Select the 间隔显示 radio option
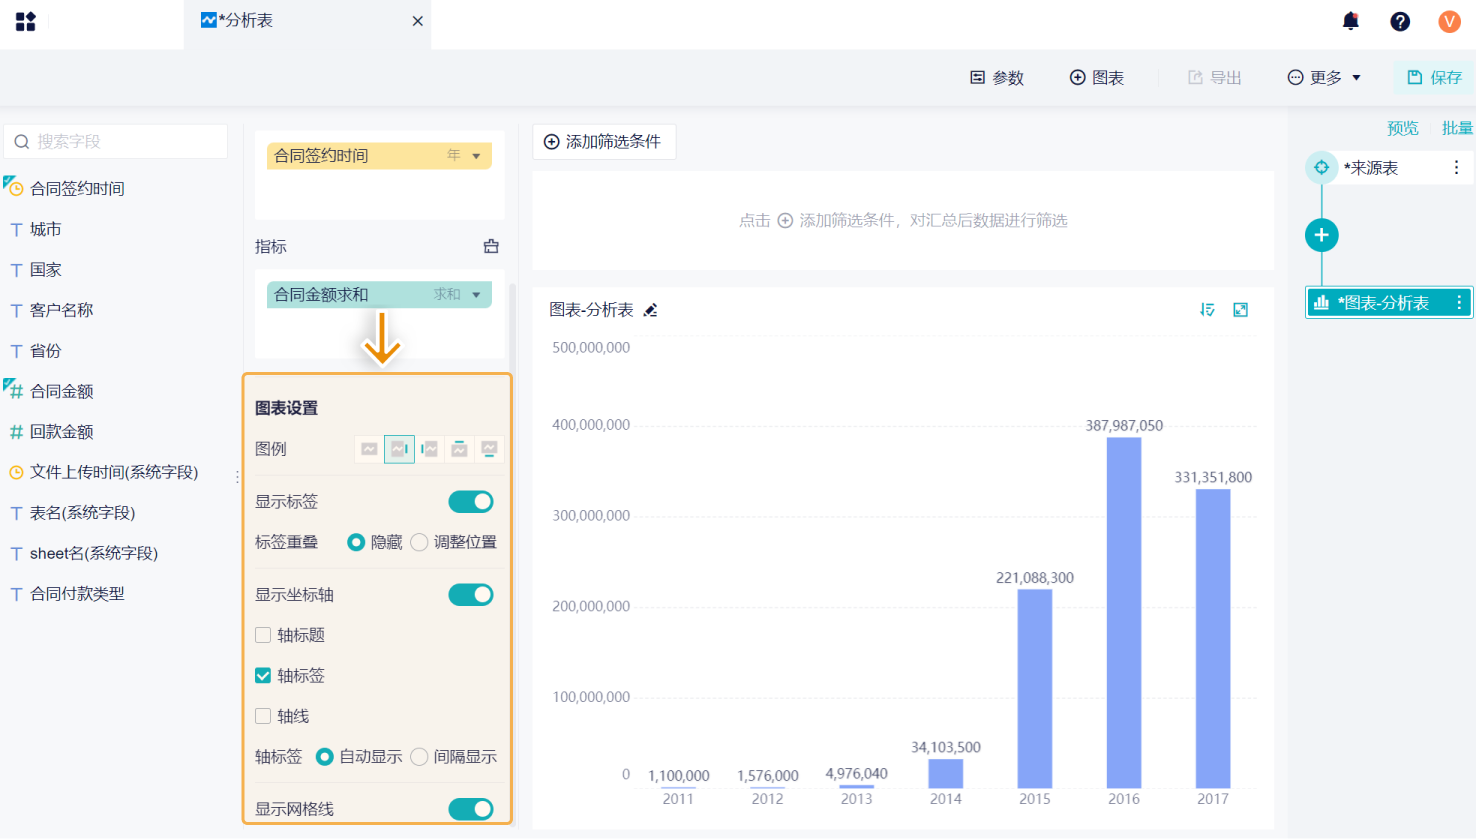 (420, 757)
